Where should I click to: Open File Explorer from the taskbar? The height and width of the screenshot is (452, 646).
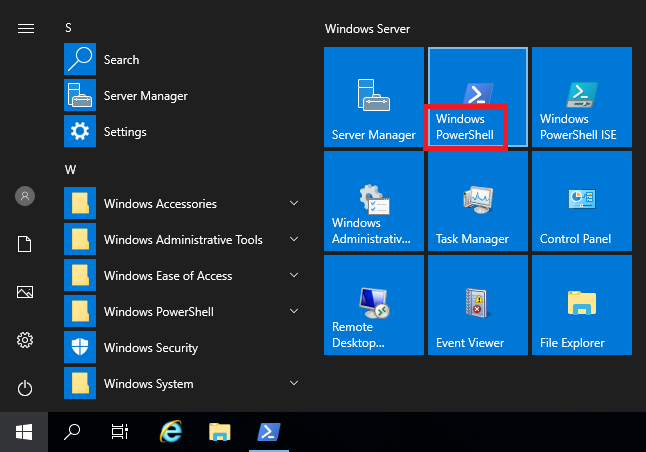[220, 432]
